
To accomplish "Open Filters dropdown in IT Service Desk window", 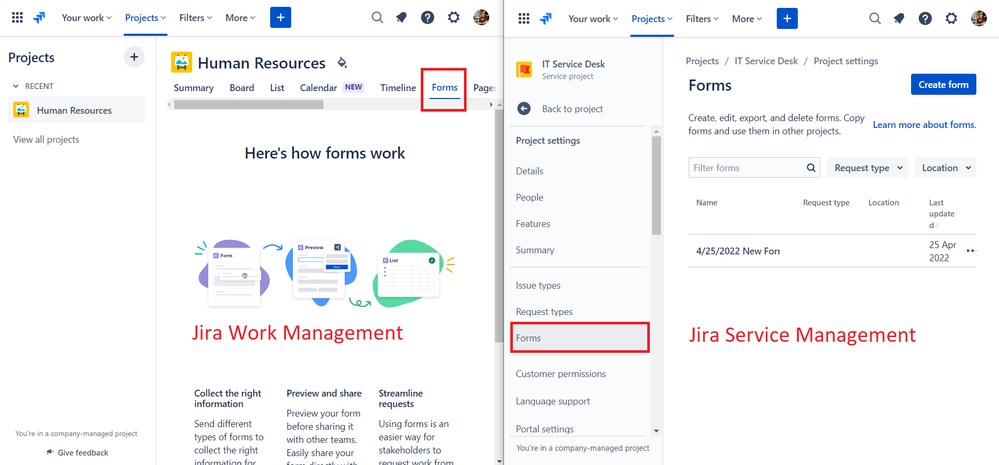I will tap(702, 18).
